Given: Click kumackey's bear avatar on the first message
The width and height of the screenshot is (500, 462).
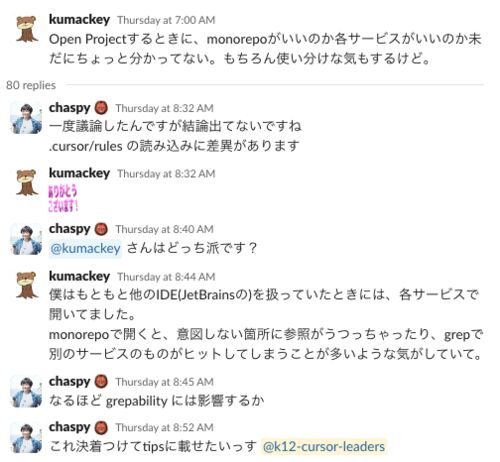Looking at the screenshot, I should pos(27,28).
